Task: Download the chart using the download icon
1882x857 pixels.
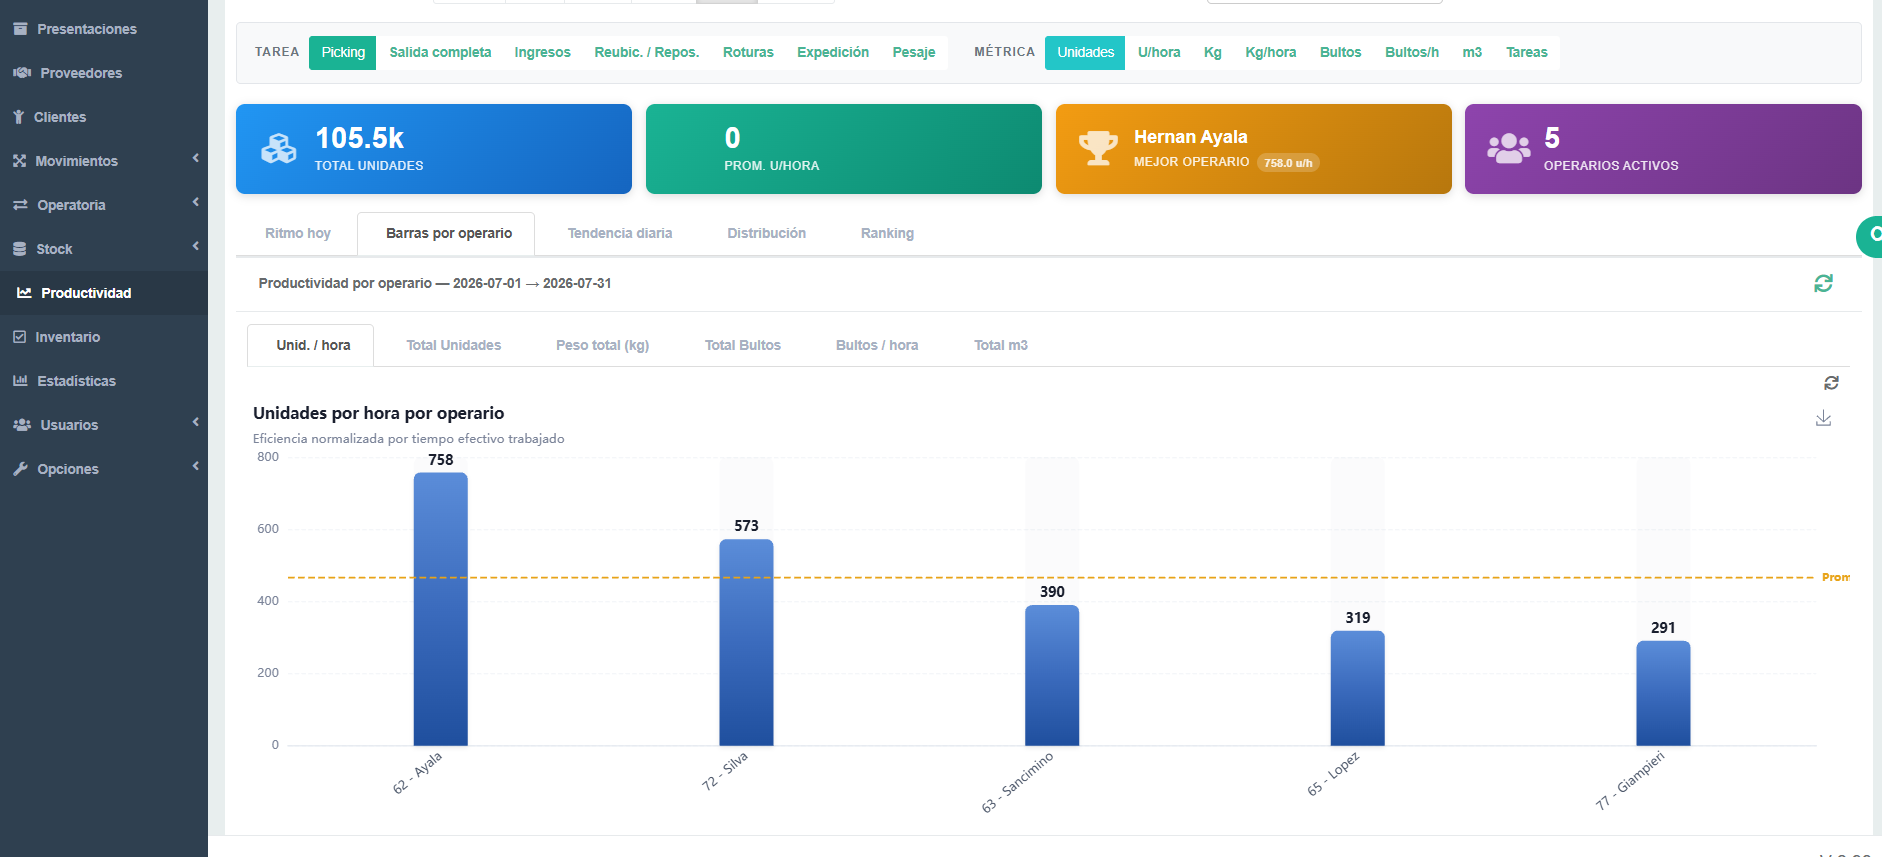Action: pos(1823,418)
